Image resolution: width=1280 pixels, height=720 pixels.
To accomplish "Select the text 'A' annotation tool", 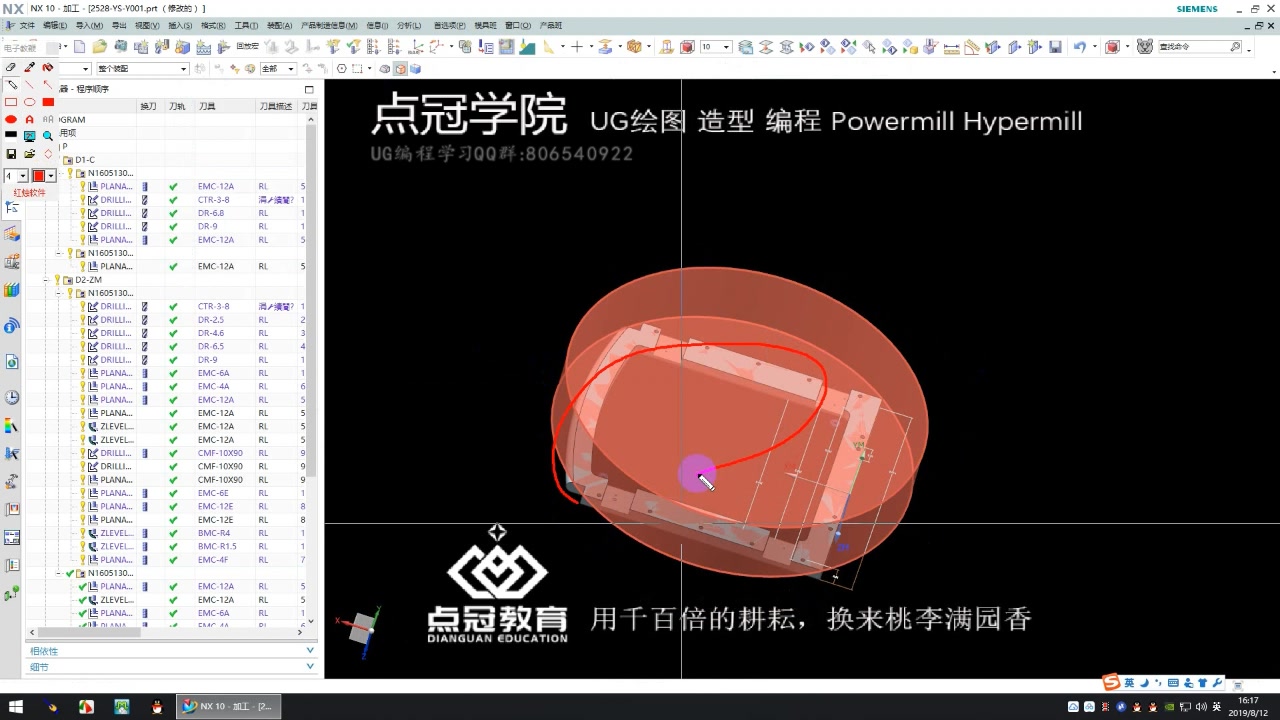I will 29,117.
